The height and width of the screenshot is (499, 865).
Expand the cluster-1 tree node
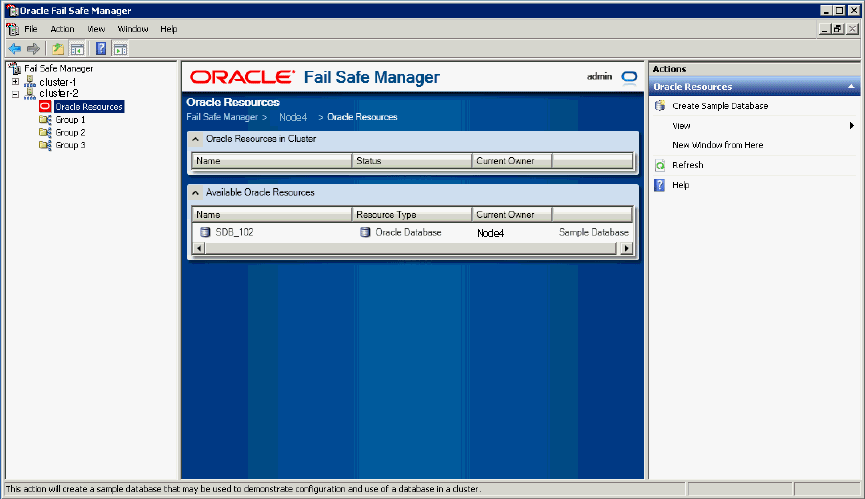[x=15, y=82]
